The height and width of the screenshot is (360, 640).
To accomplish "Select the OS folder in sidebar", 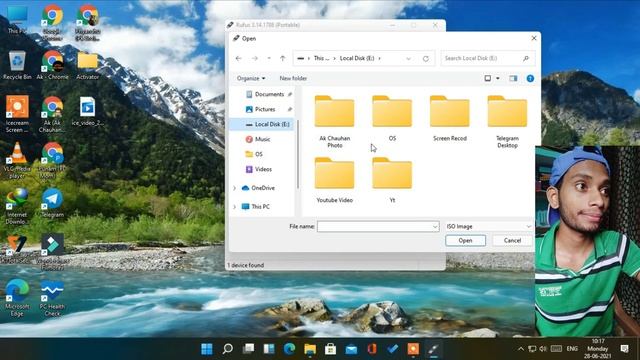I will point(259,154).
